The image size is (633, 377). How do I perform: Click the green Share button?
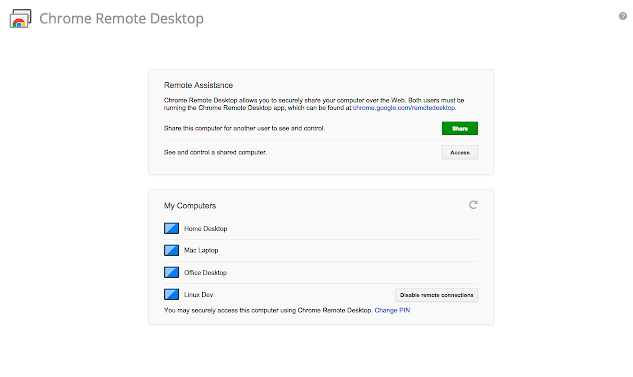(x=460, y=128)
